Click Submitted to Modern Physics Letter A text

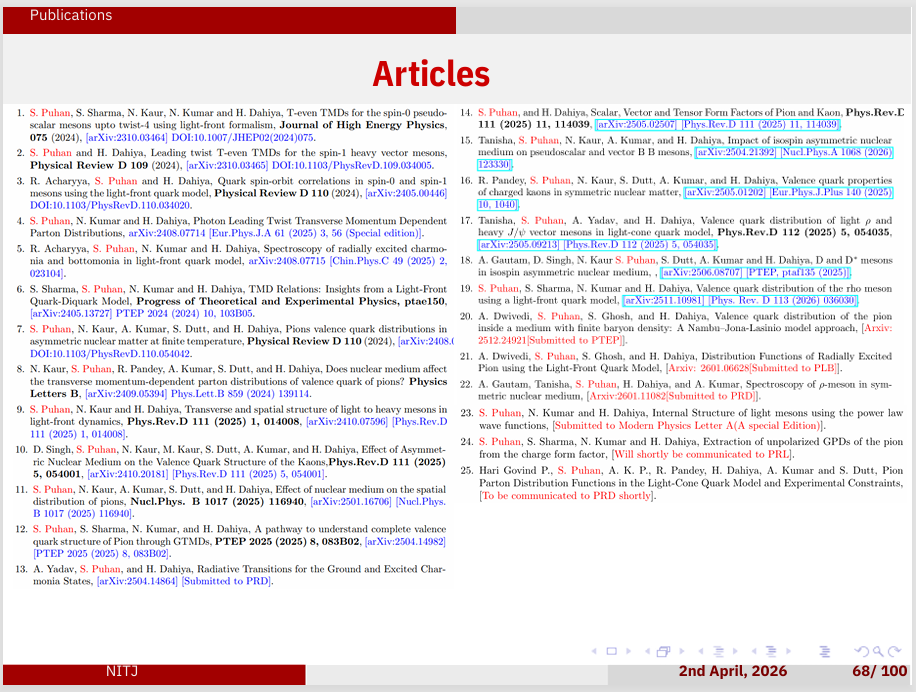pos(688,426)
